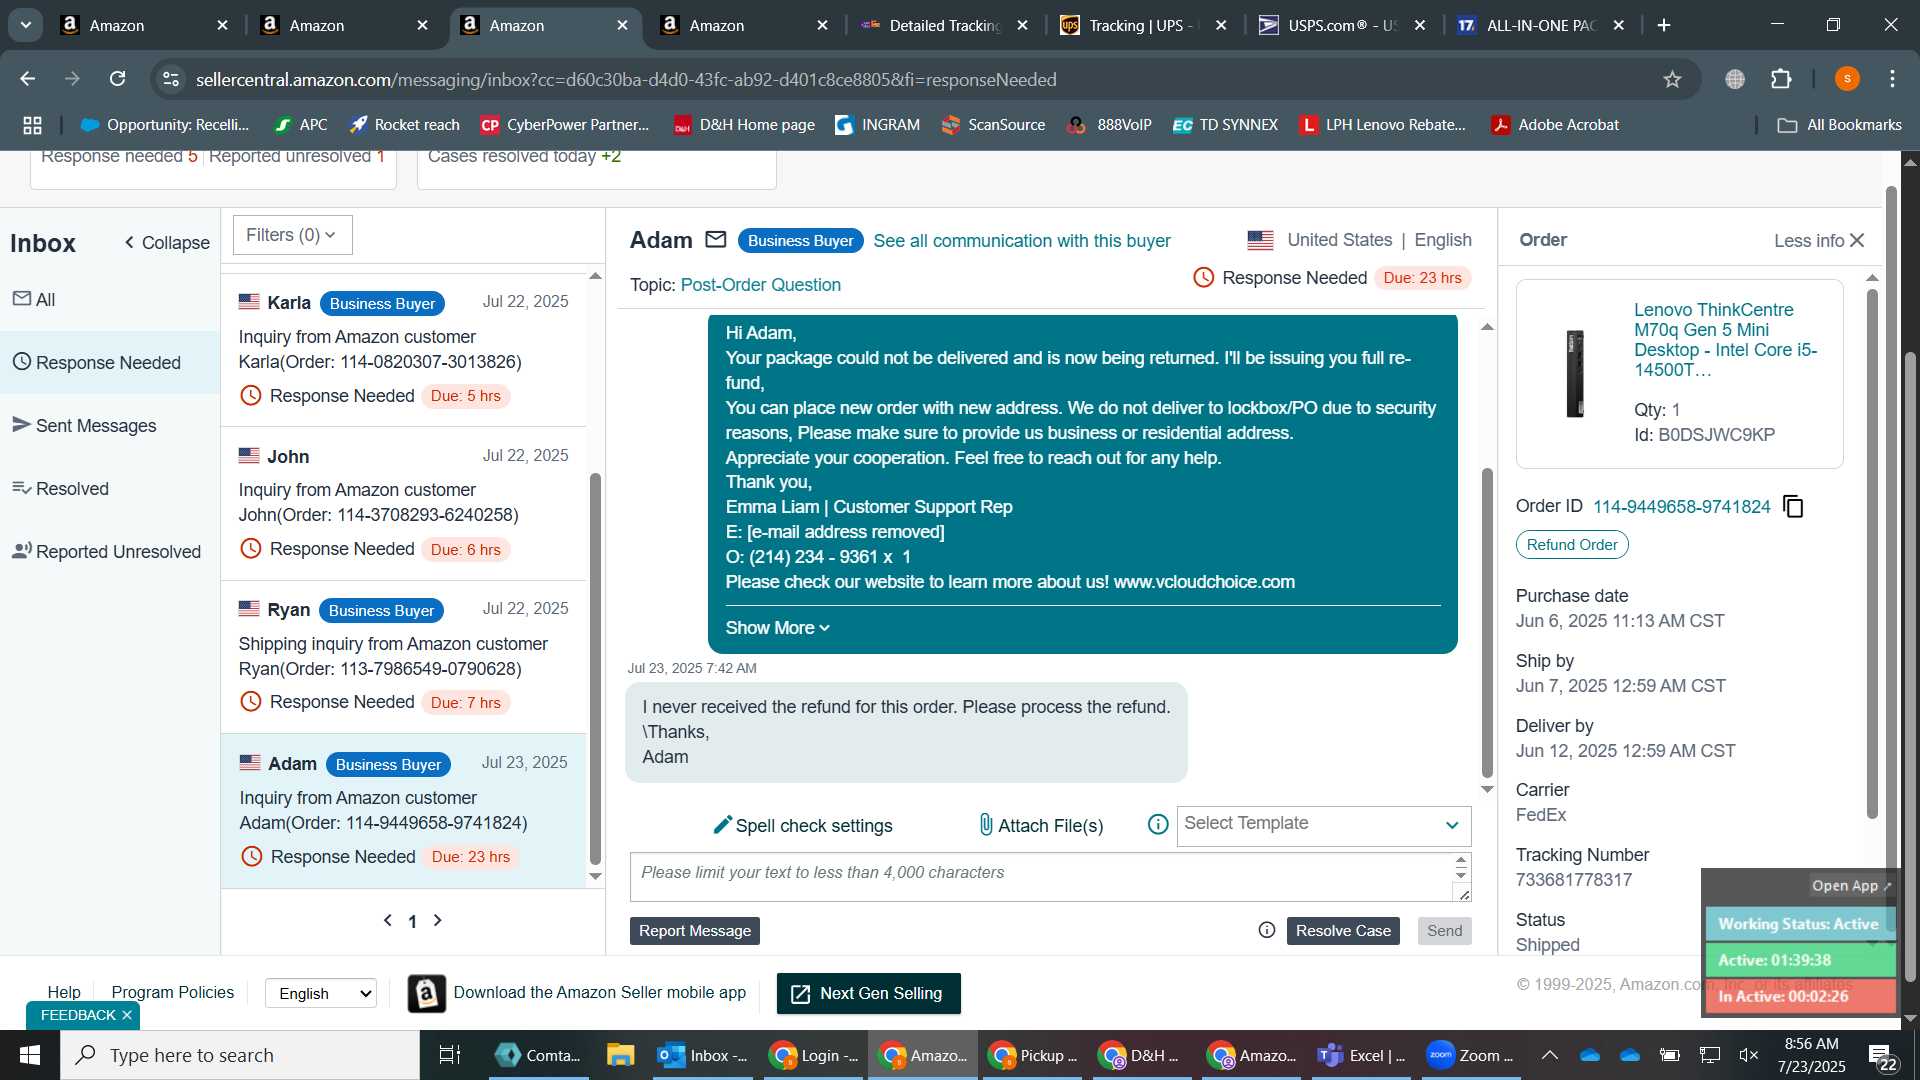The image size is (1920, 1080).
Task: Copy the Order ID with the copy icon
Action: point(1794,507)
